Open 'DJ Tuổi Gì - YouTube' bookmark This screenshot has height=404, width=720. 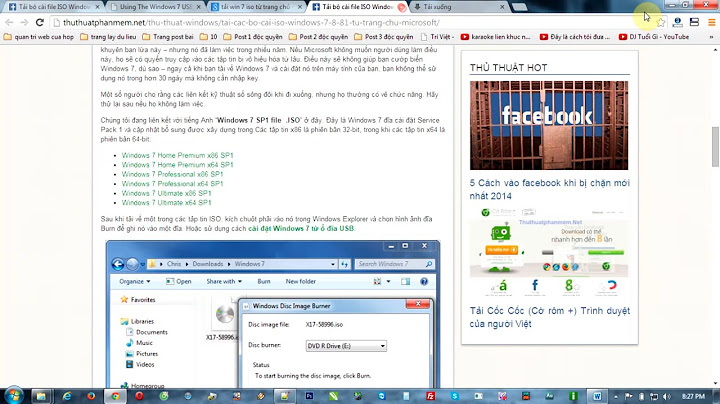point(654,37)
